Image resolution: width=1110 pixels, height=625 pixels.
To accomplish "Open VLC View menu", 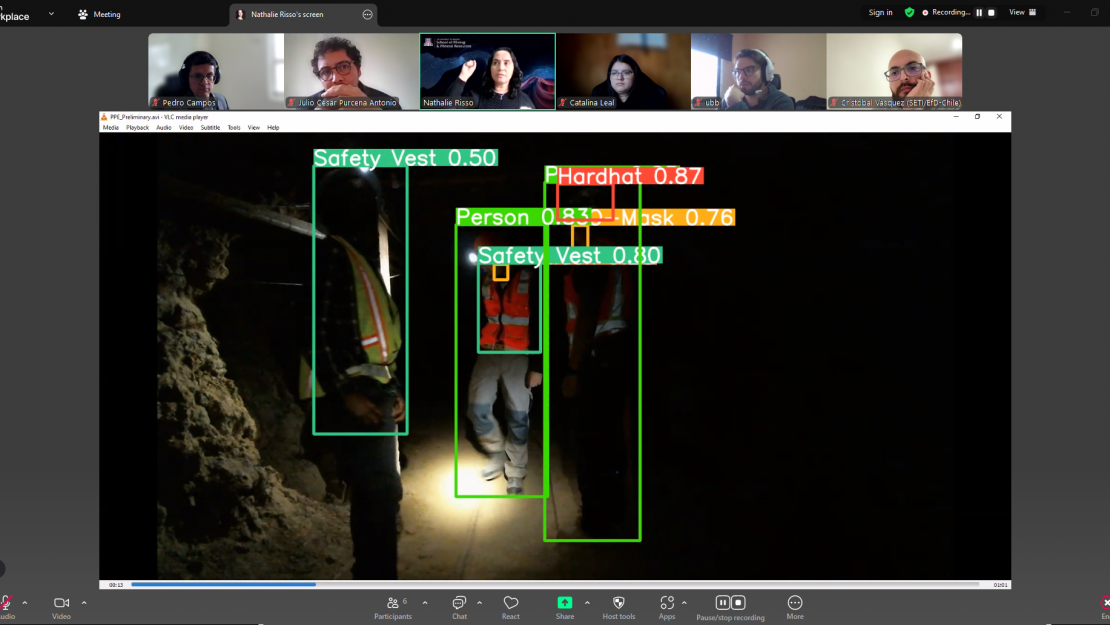I will [253, 128].
